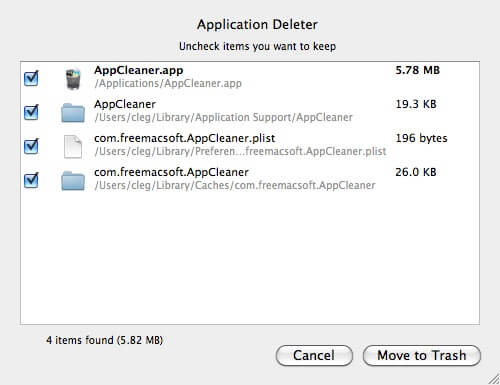Image resolution: width=500 pixels, height=385 pixels.
Task: Select the com.freemacsoft.AppCleaner folder name
Action: coord(171,172)
